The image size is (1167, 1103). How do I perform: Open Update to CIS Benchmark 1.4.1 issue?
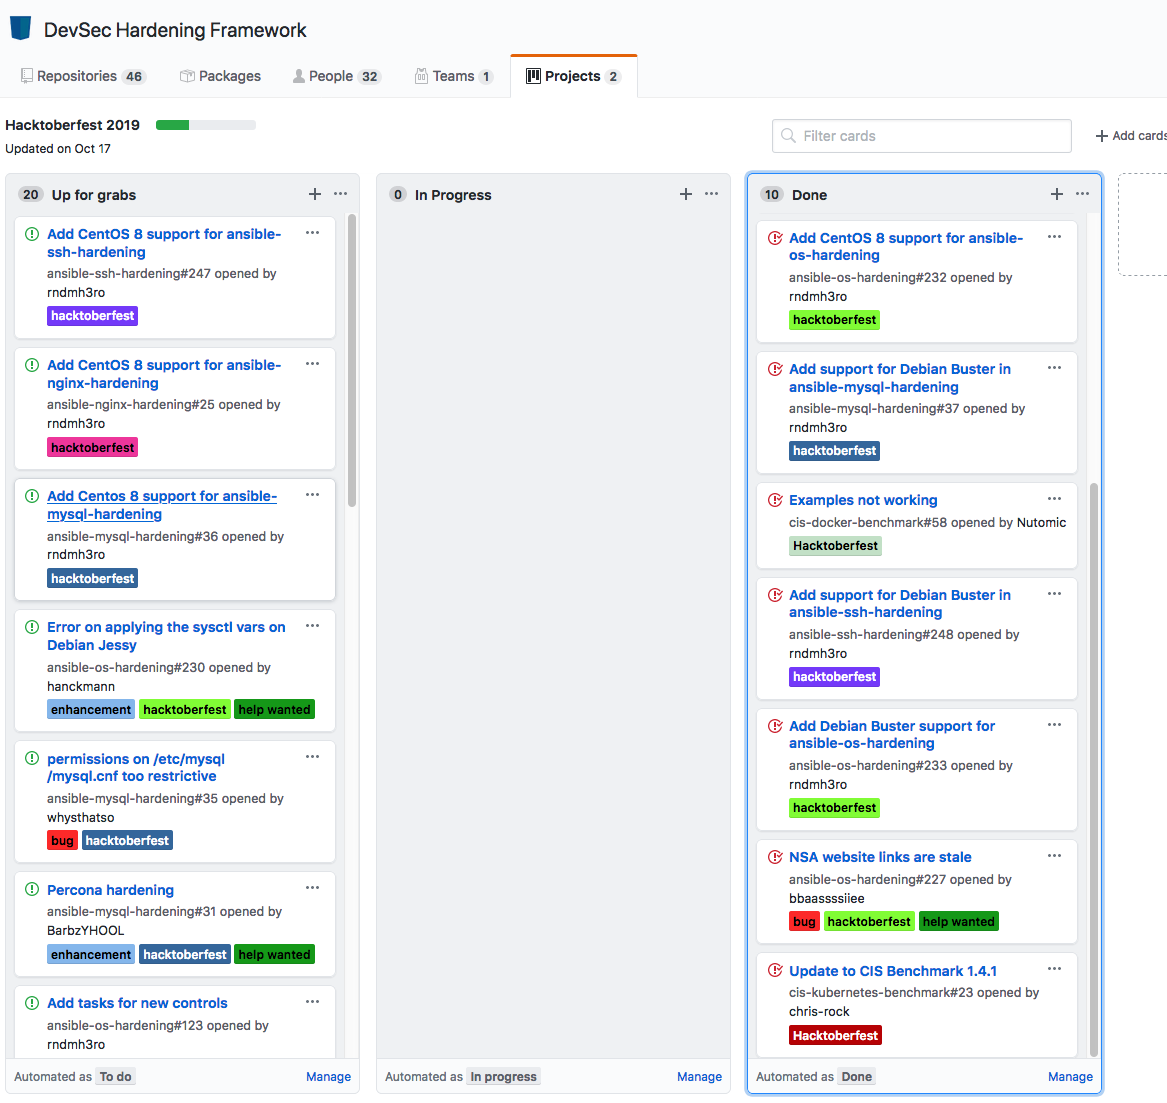pos(892,971)
